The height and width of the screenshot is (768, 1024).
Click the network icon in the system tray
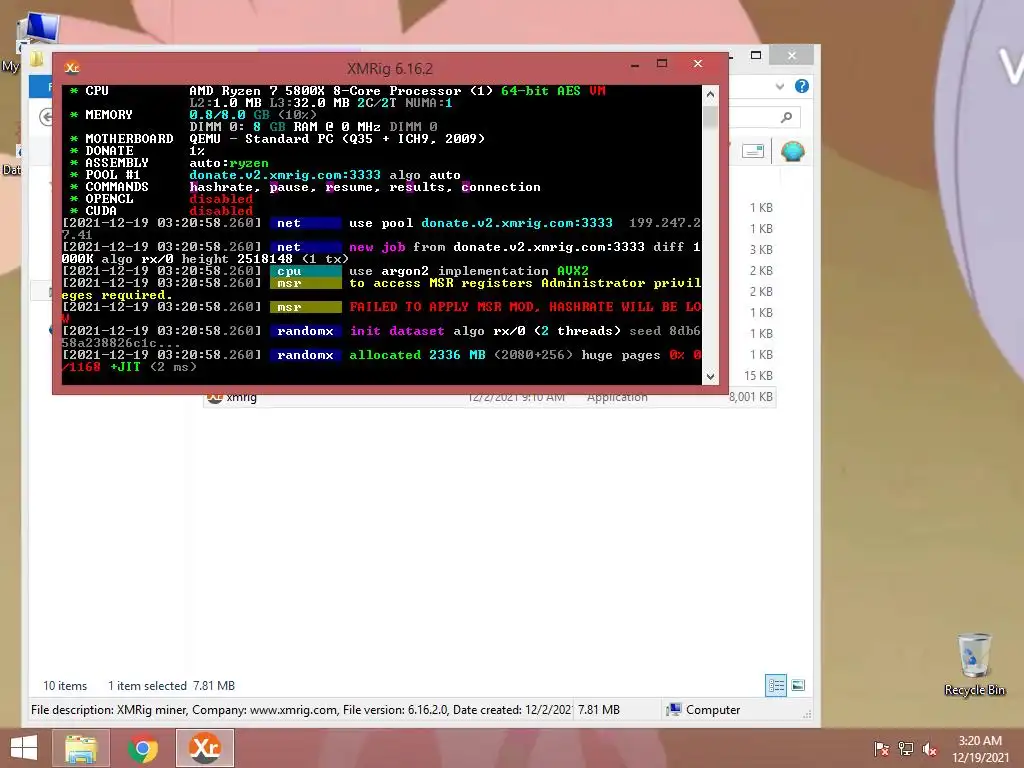coord(905,749)
